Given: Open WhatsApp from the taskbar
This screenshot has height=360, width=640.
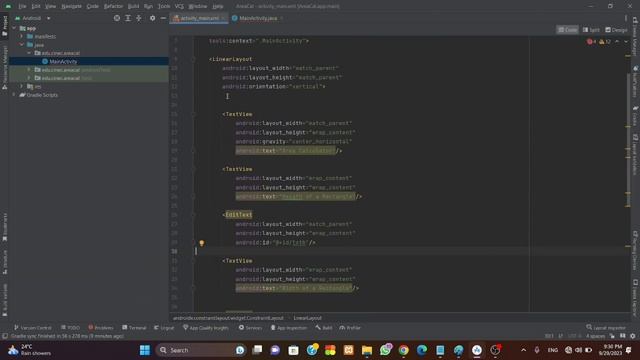Looking at the screenshot, I should [x=385, y=350].
